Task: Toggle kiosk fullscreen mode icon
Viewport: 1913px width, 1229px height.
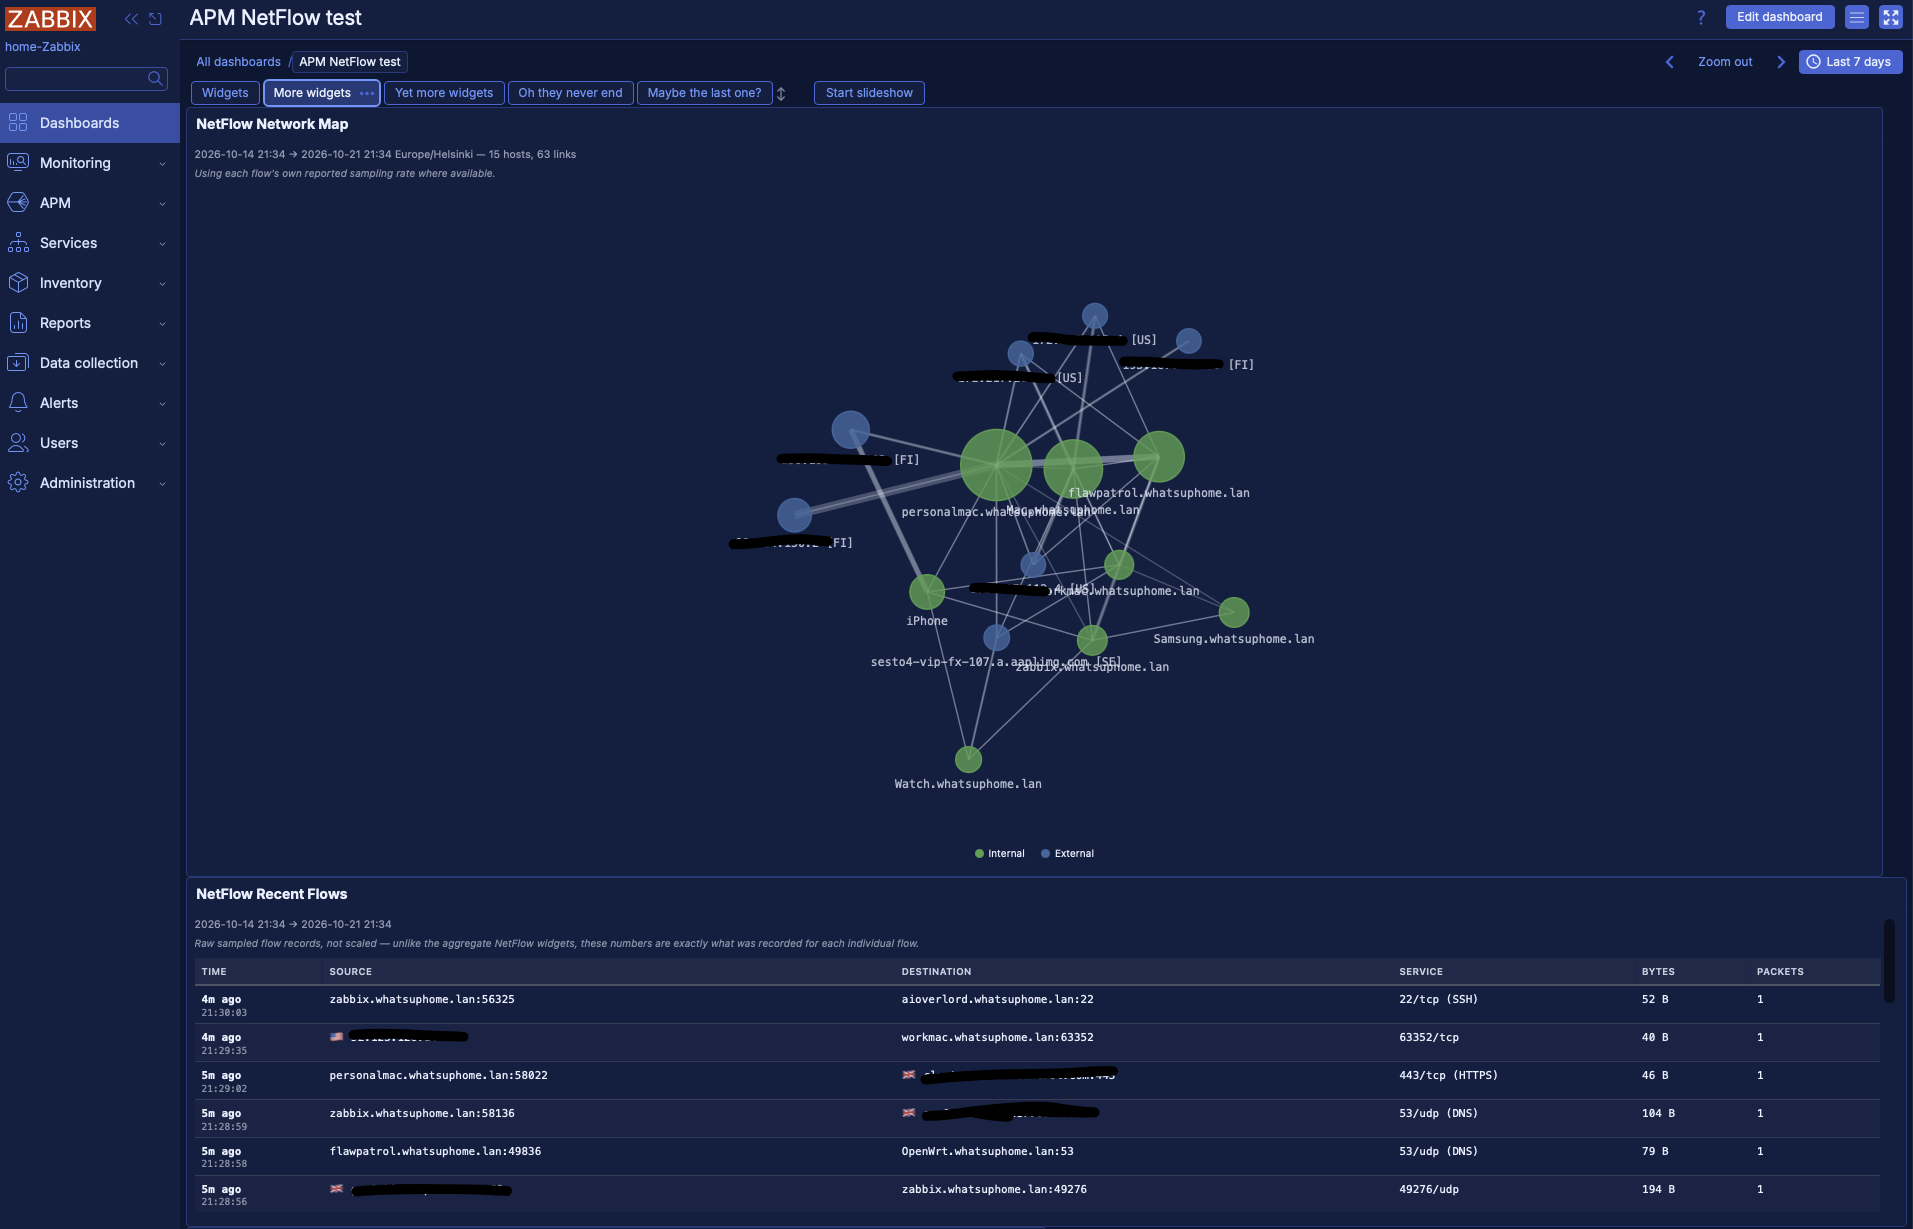Action: [x=1891, y=17]
